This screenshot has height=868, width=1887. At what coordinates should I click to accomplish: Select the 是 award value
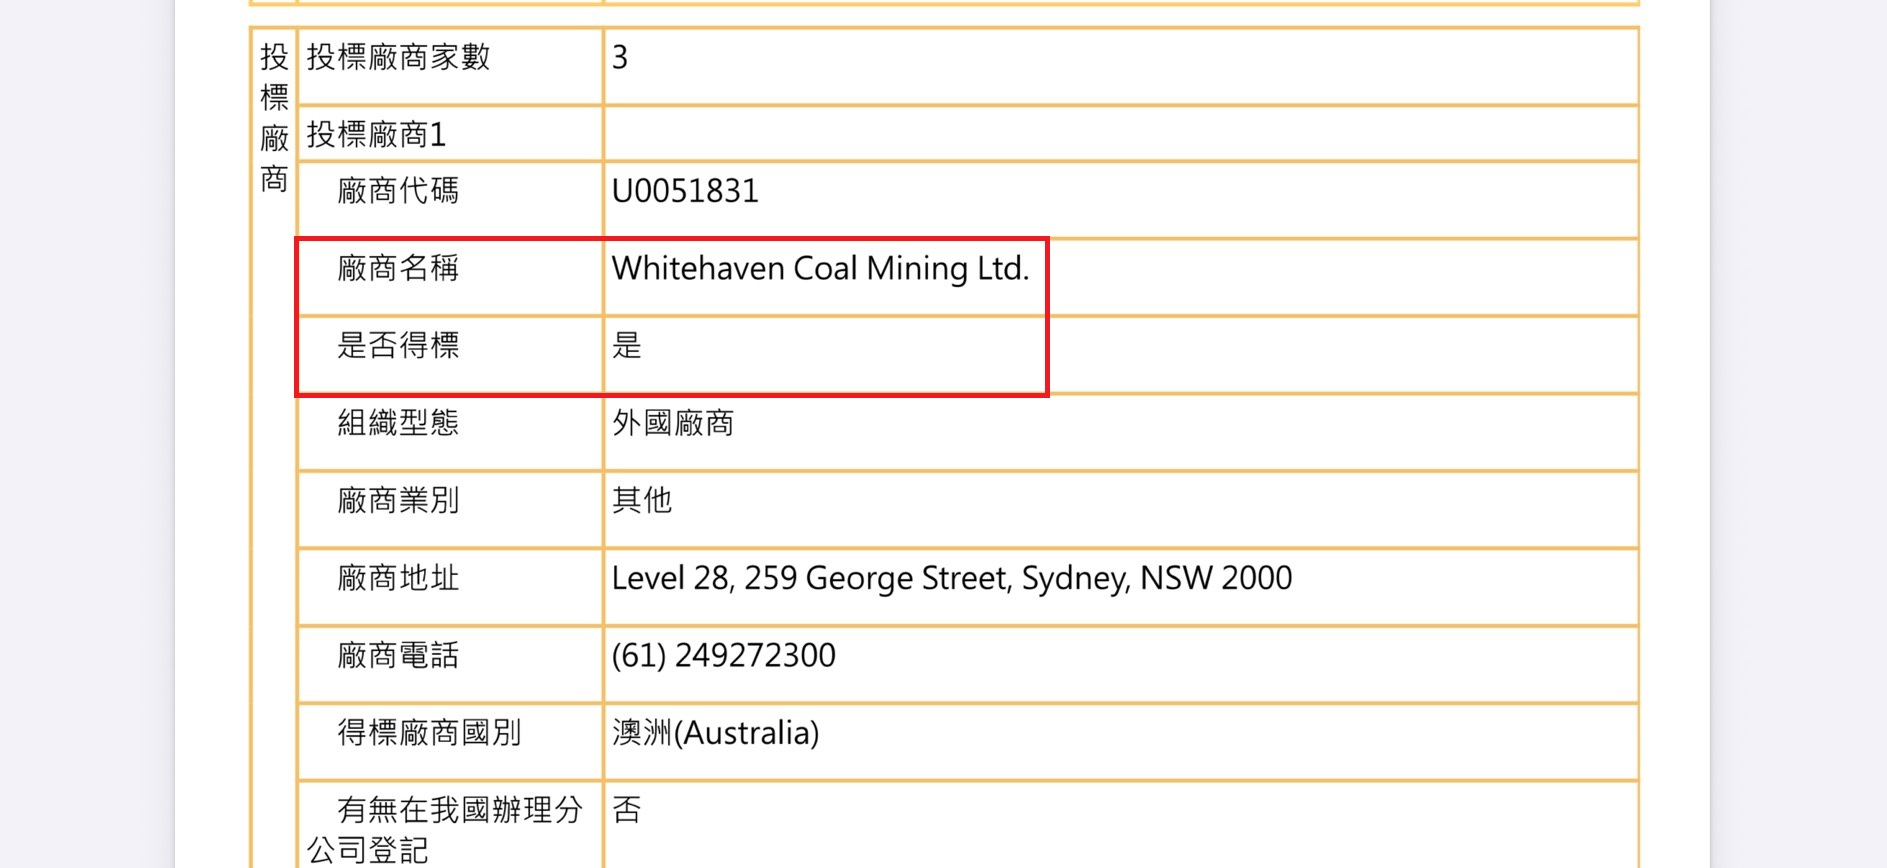[627, 345]
